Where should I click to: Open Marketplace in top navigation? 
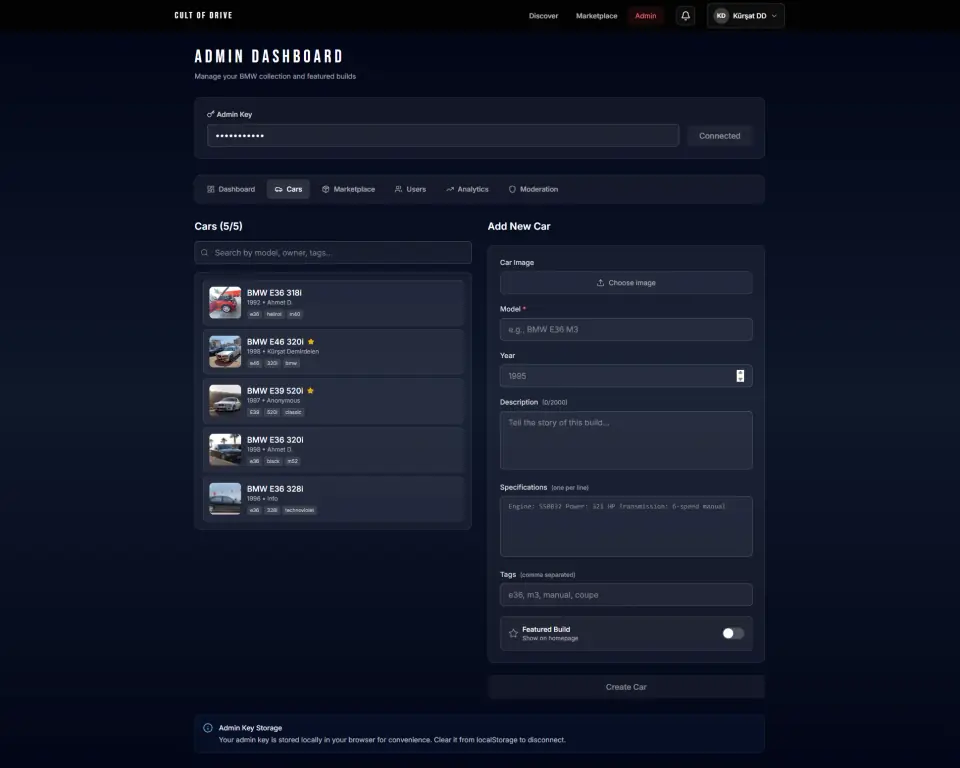click(x=596, y=16)
